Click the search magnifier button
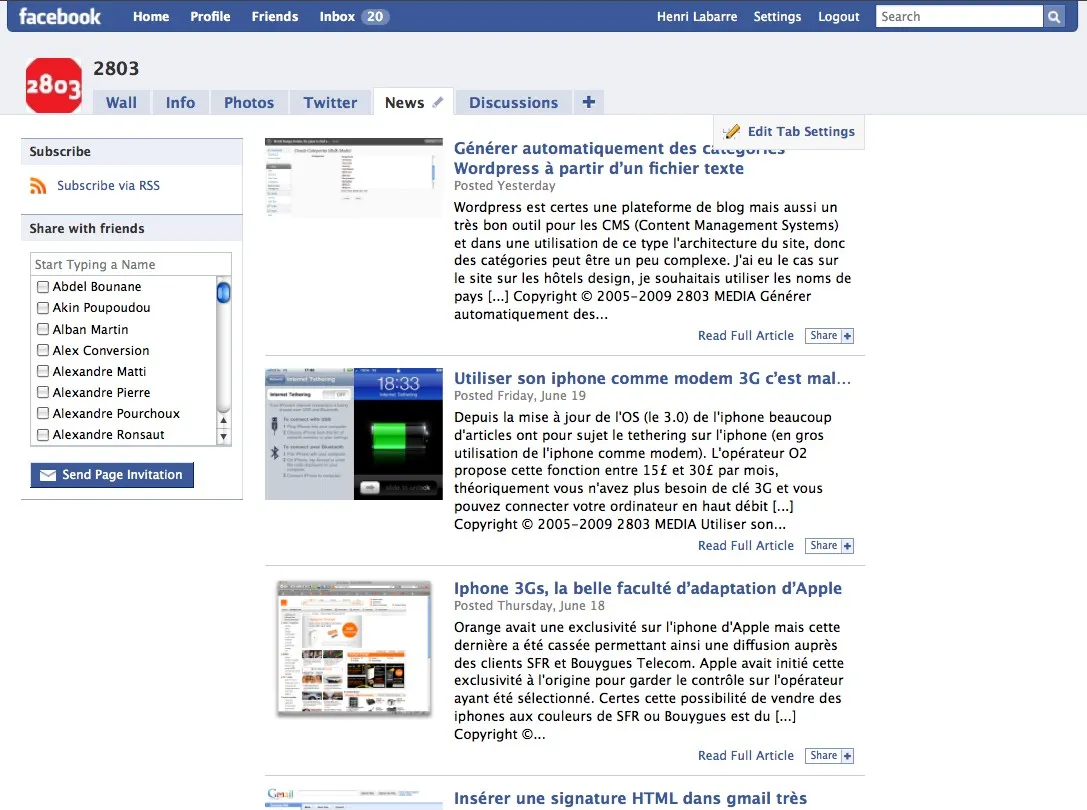This screenshot has height=810, width=1087. pyautogui.click(x=1054, y=17)
